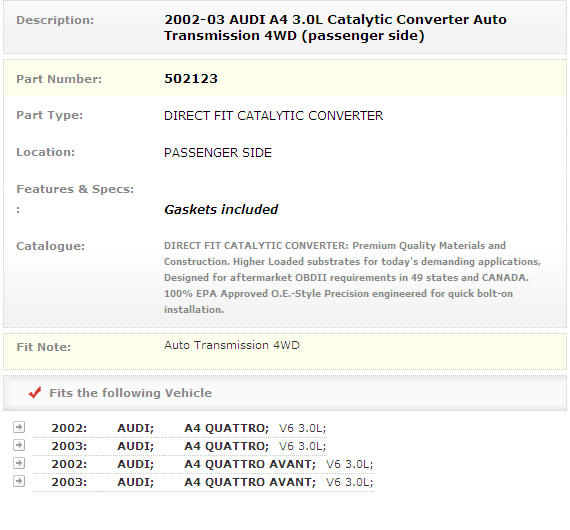Click arrow icon beside 2003 A4 Quattro Avant
This screenshot has height=530, width=570.
(19, 481)
